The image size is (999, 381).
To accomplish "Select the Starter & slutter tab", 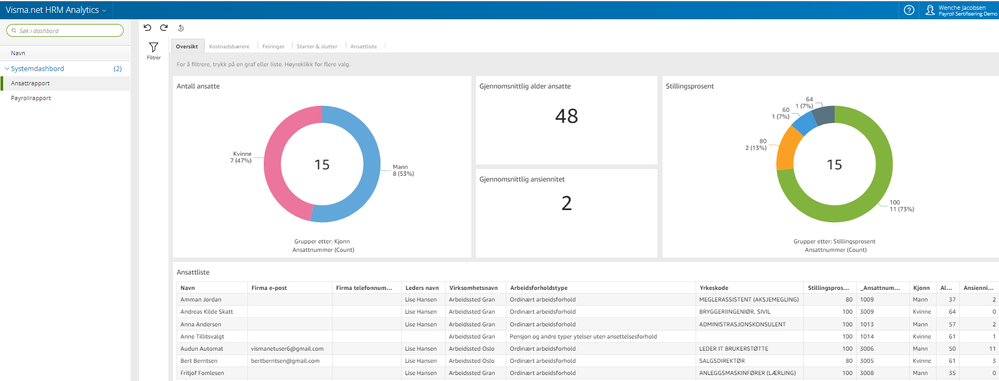I will [317, 47].
